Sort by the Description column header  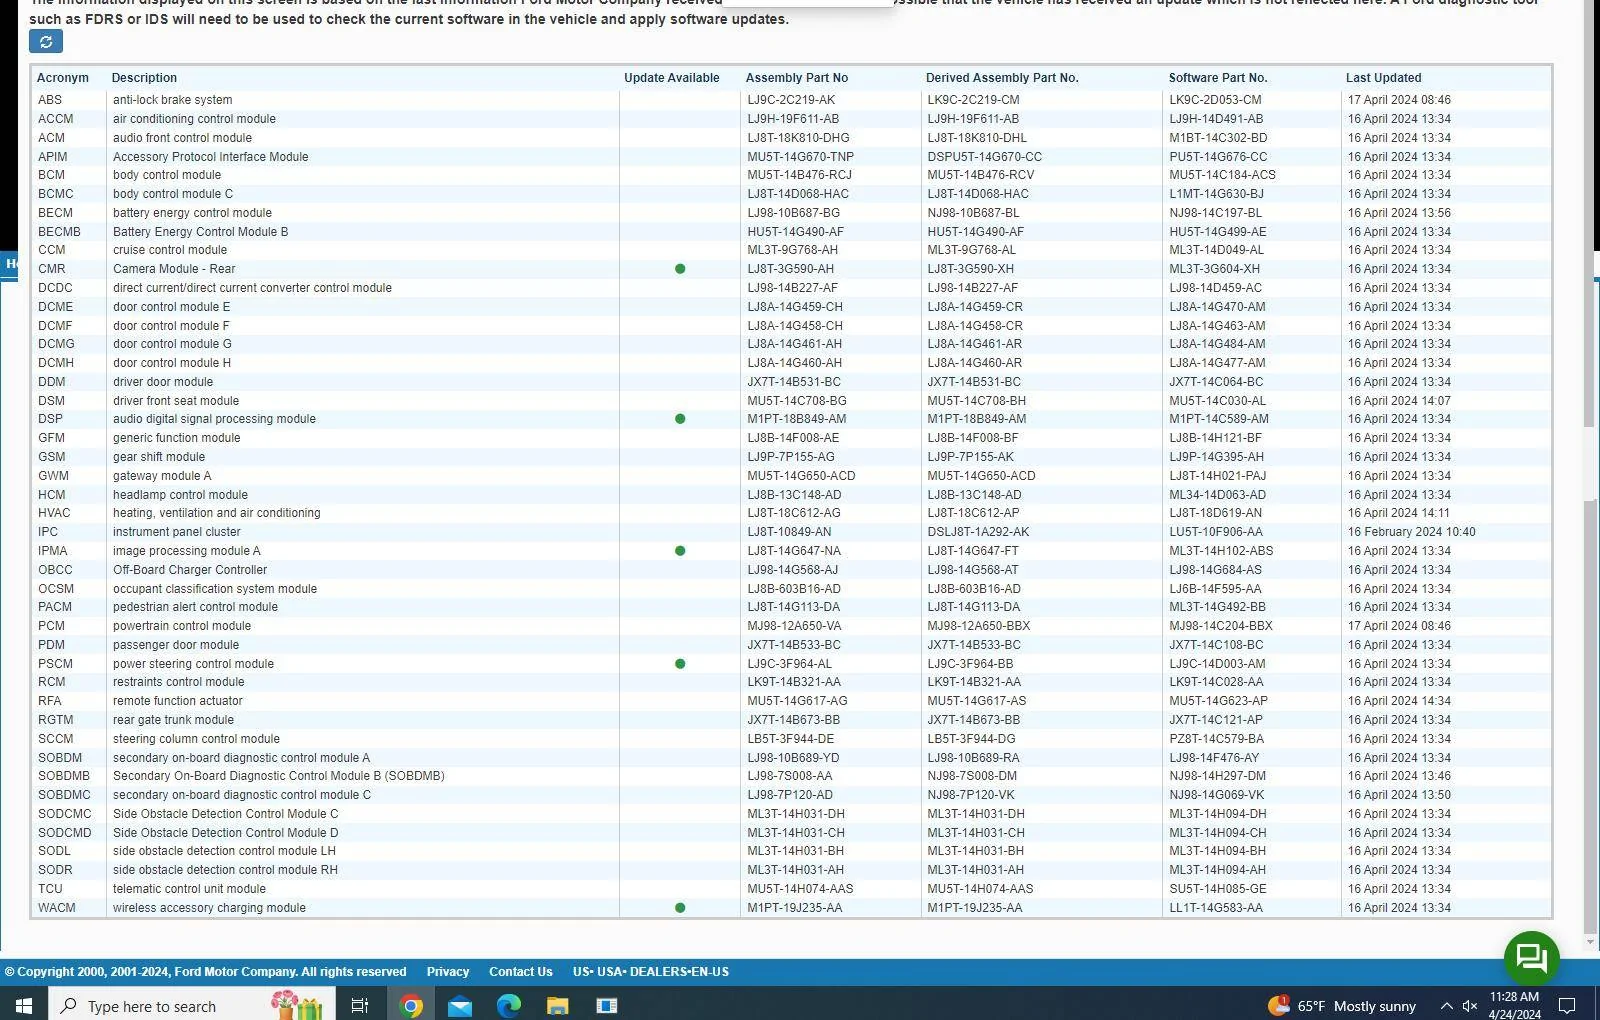click(144, 78)
